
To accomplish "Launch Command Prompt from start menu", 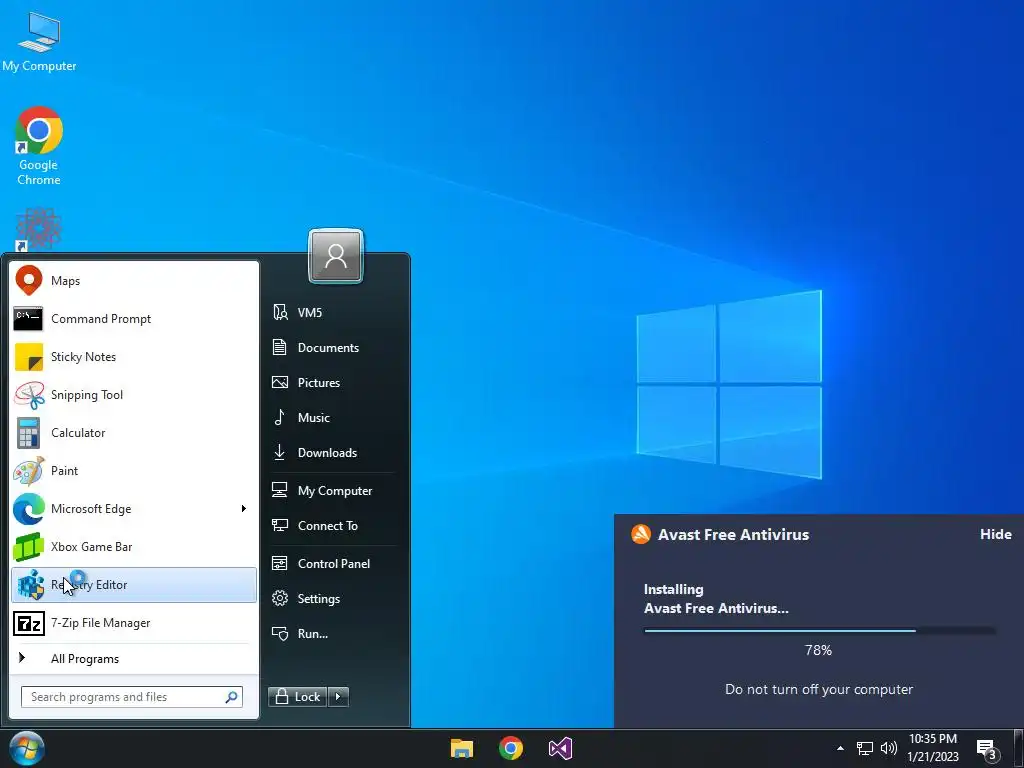I will pos(134,319).
